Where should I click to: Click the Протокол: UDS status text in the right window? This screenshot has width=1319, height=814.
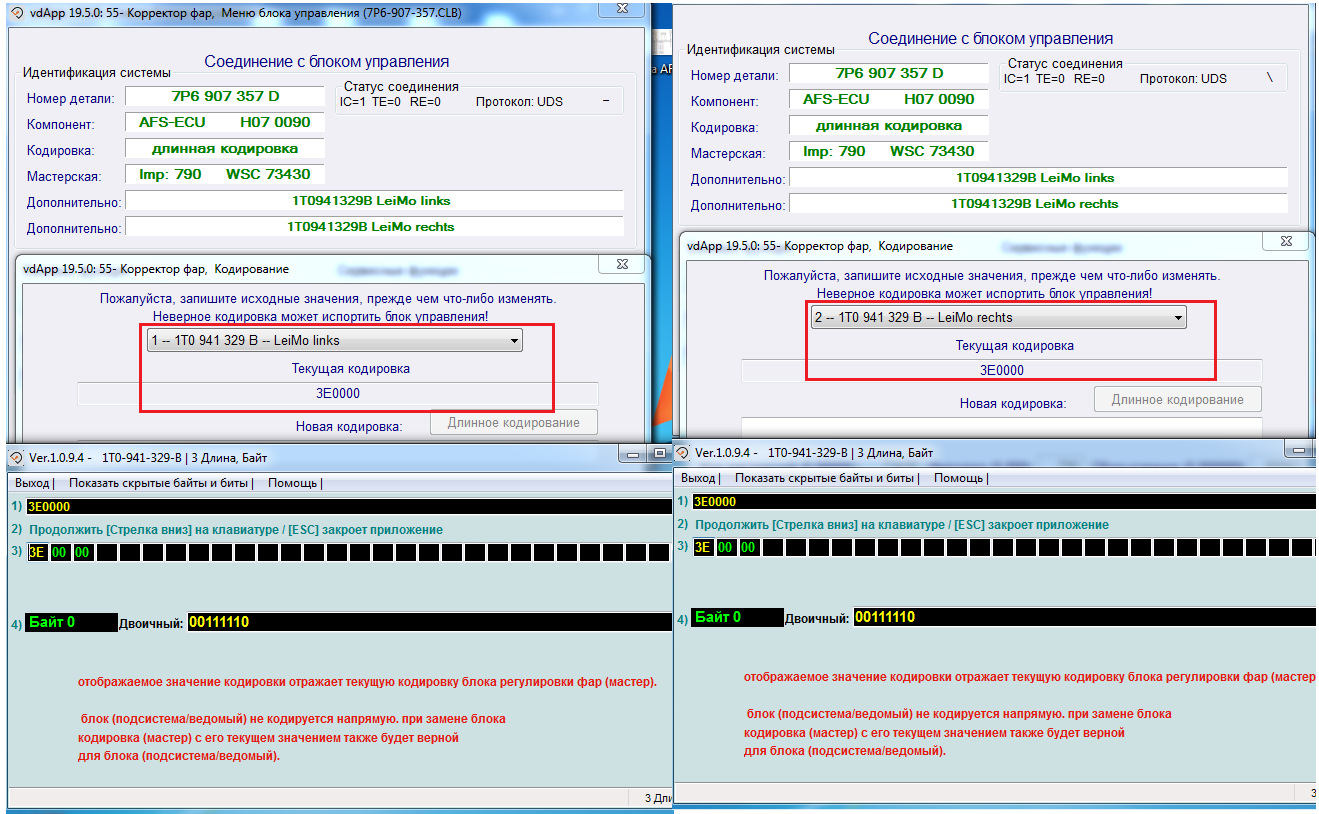pos(1183,78)
